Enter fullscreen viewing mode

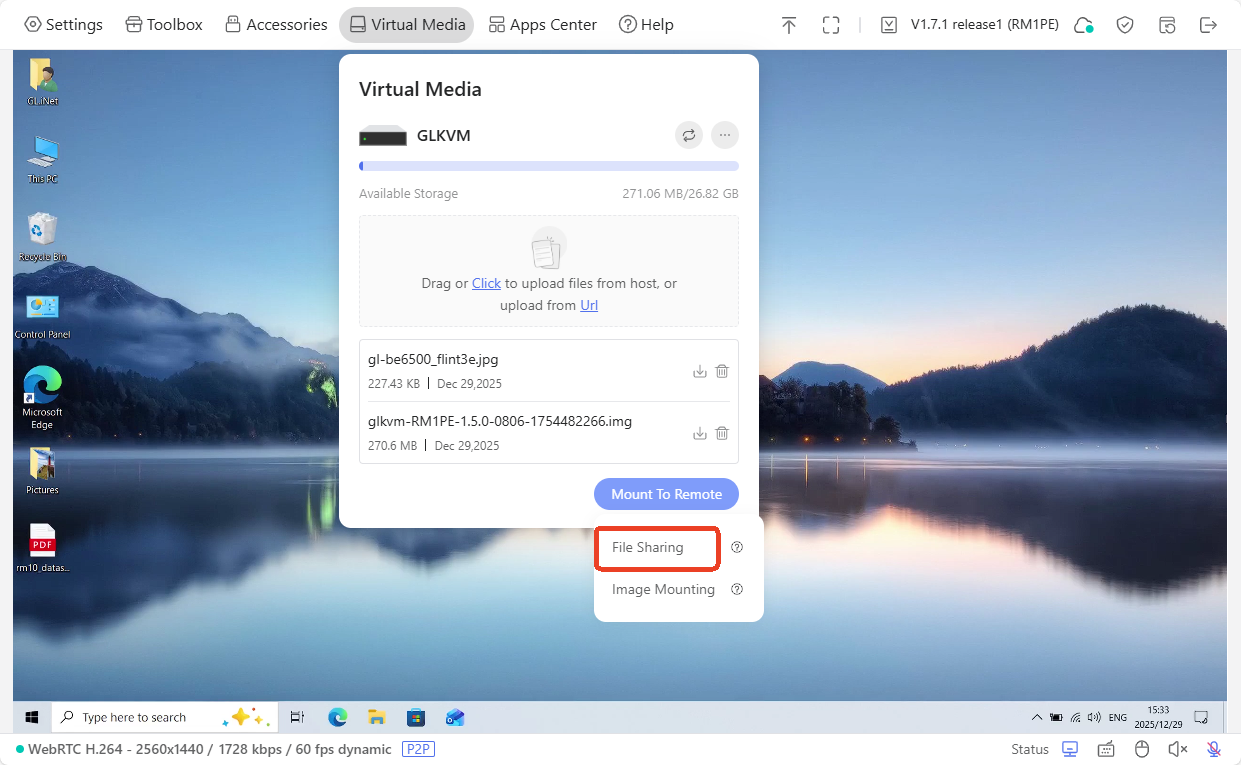click(x=831, y=24)
